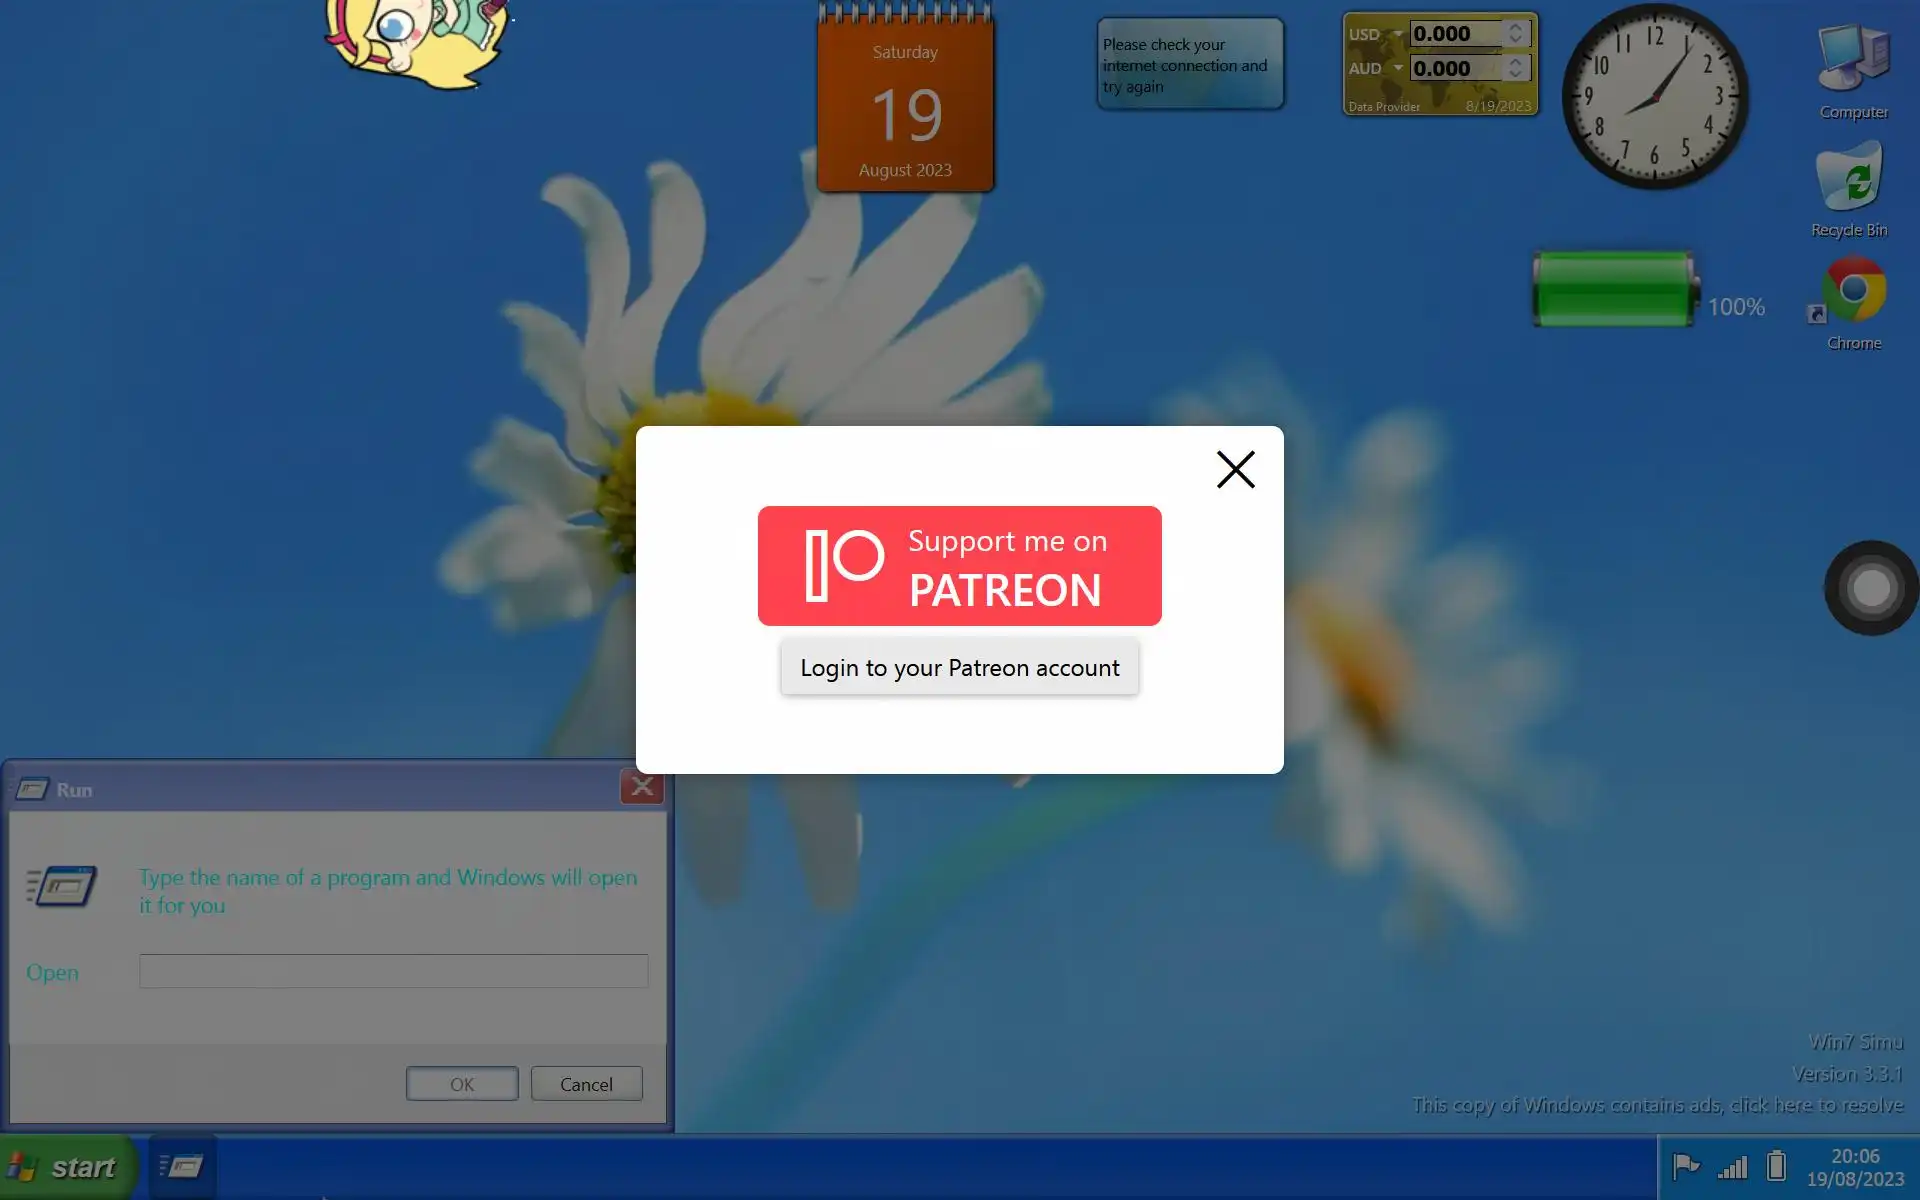Click Login to your Patreon account
This screenshot has height=1200, width=1920.
959,667
